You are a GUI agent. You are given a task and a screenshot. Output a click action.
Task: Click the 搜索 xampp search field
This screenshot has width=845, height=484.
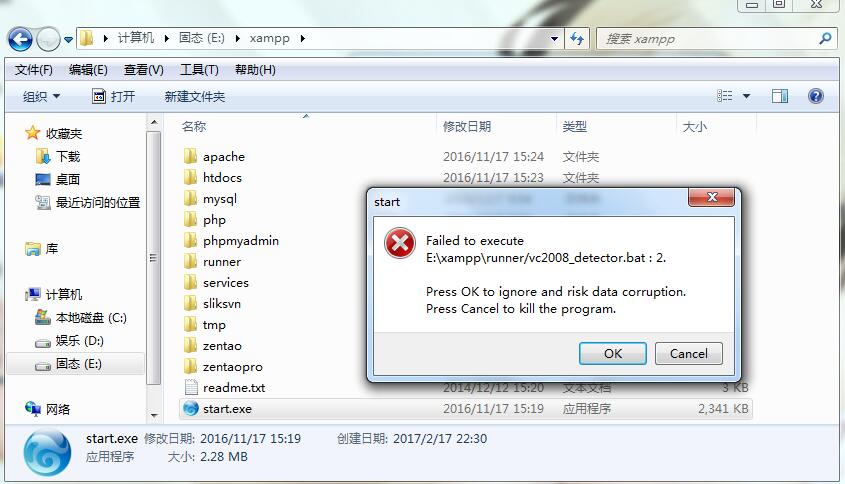coord(709,39)
